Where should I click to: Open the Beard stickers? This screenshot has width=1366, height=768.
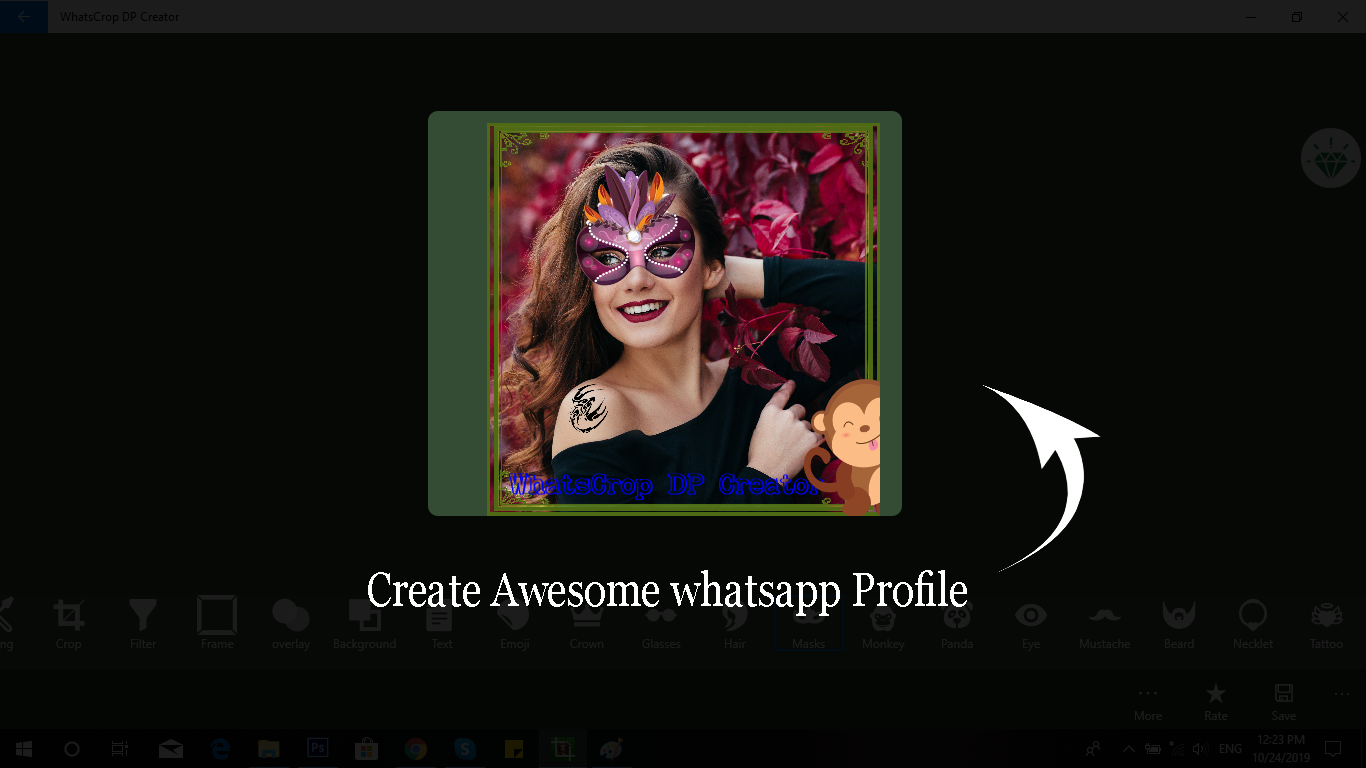[1179, 625]
